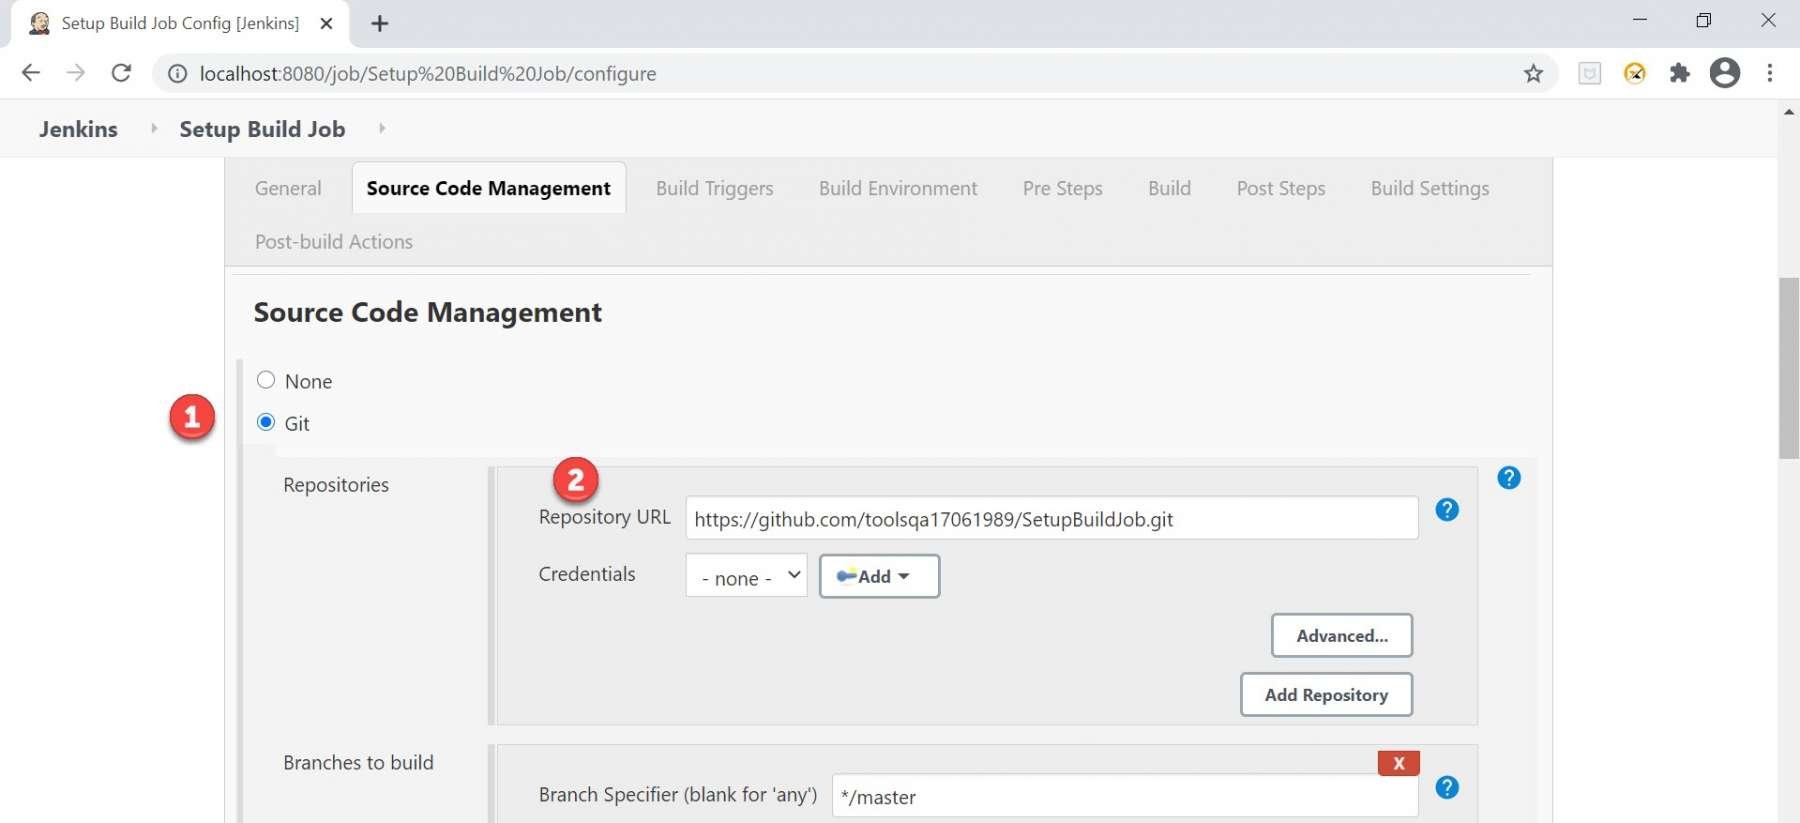1800x823 pixels.
Task: Jump to Post-build Actions tab
Action: click(334, 242)
